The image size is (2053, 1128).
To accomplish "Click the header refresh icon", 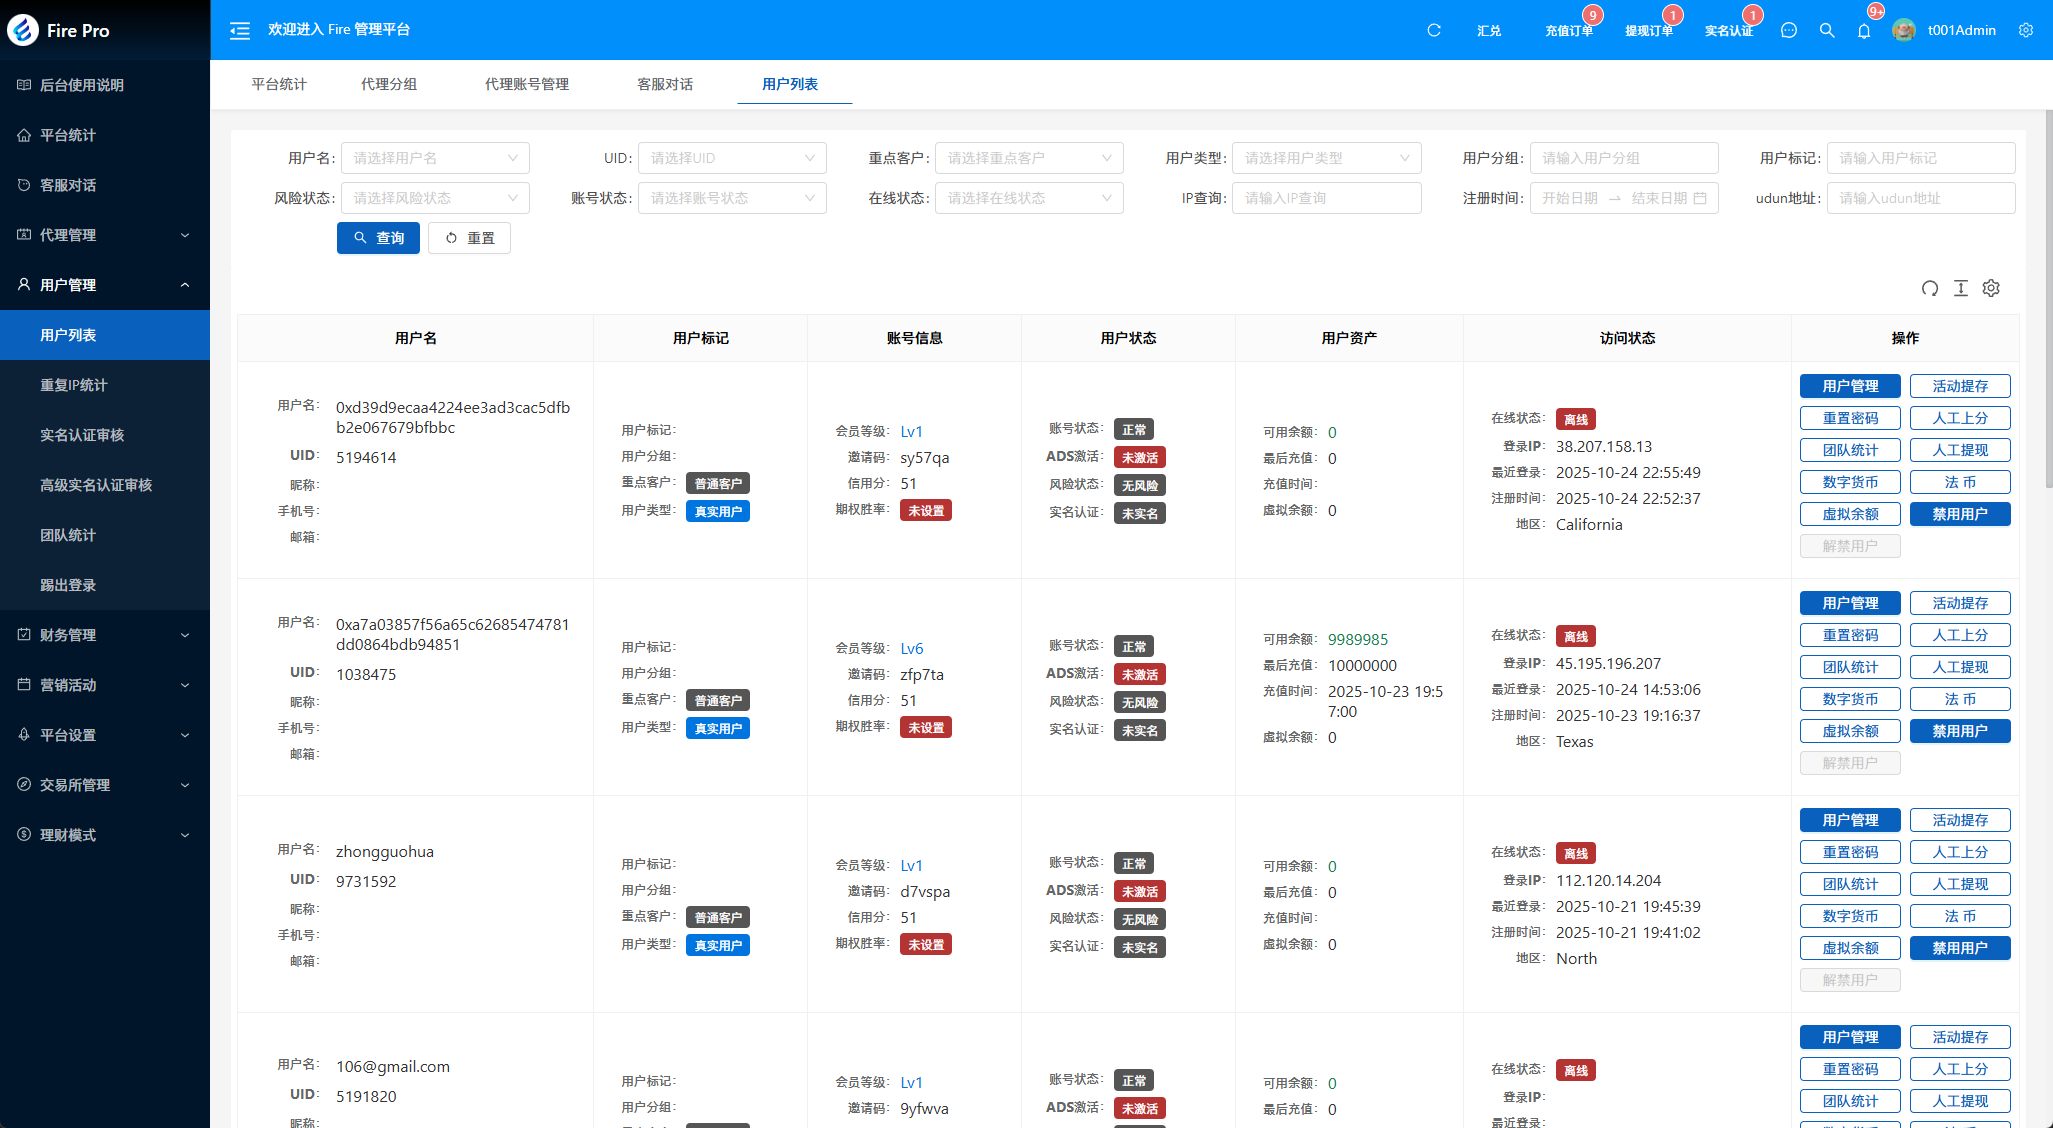I will tap(1433, 31).
